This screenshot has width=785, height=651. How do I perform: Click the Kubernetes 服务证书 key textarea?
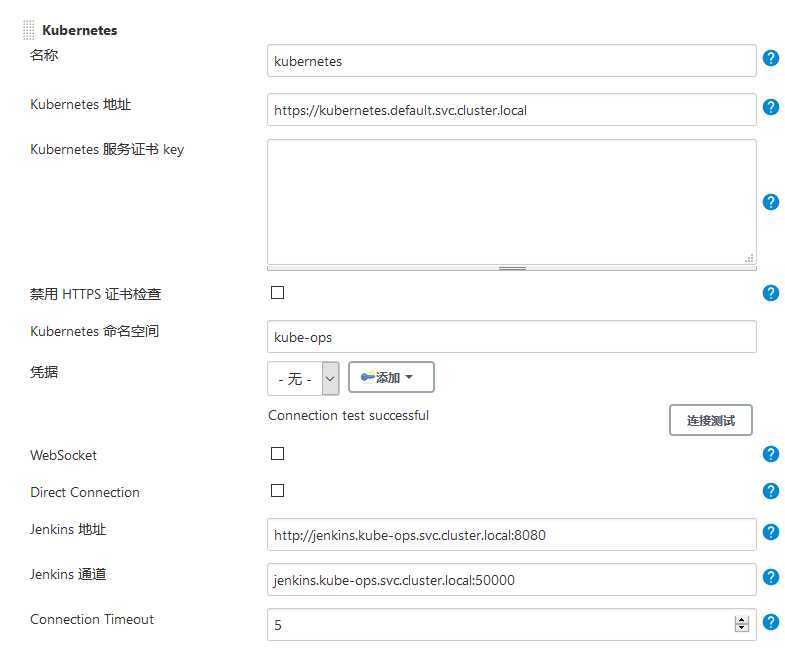512,202
